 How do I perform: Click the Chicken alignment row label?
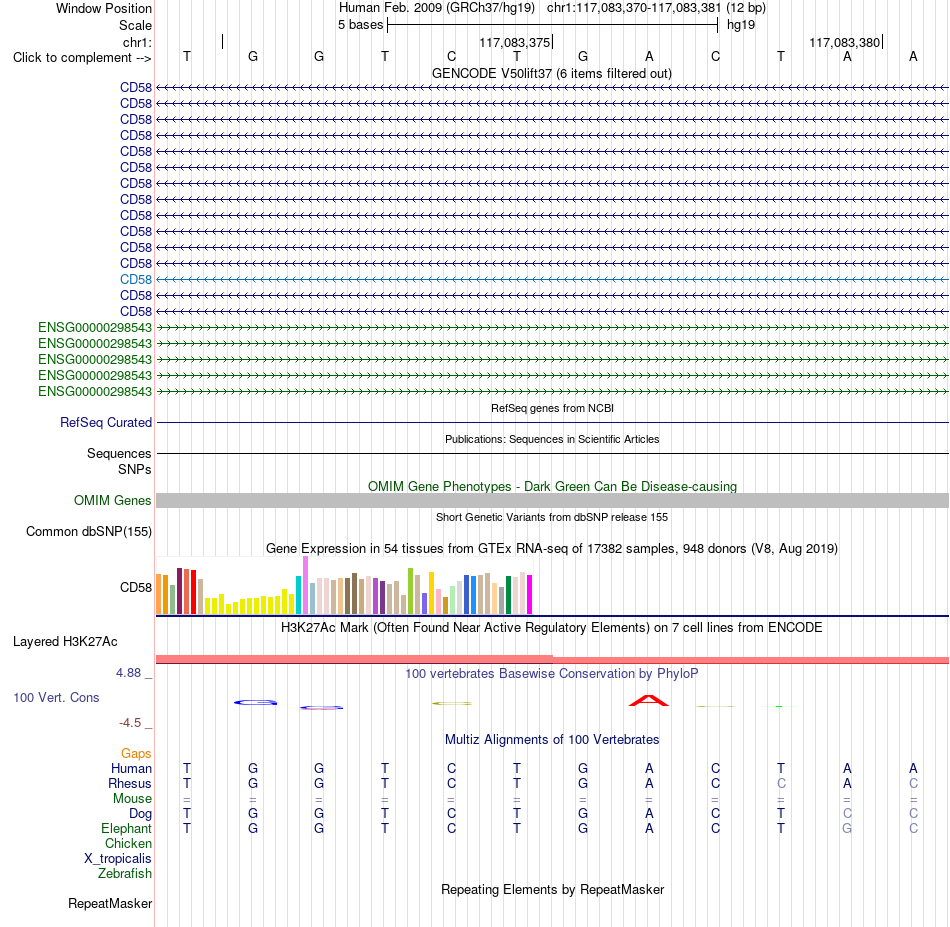(x=128, y=843)
